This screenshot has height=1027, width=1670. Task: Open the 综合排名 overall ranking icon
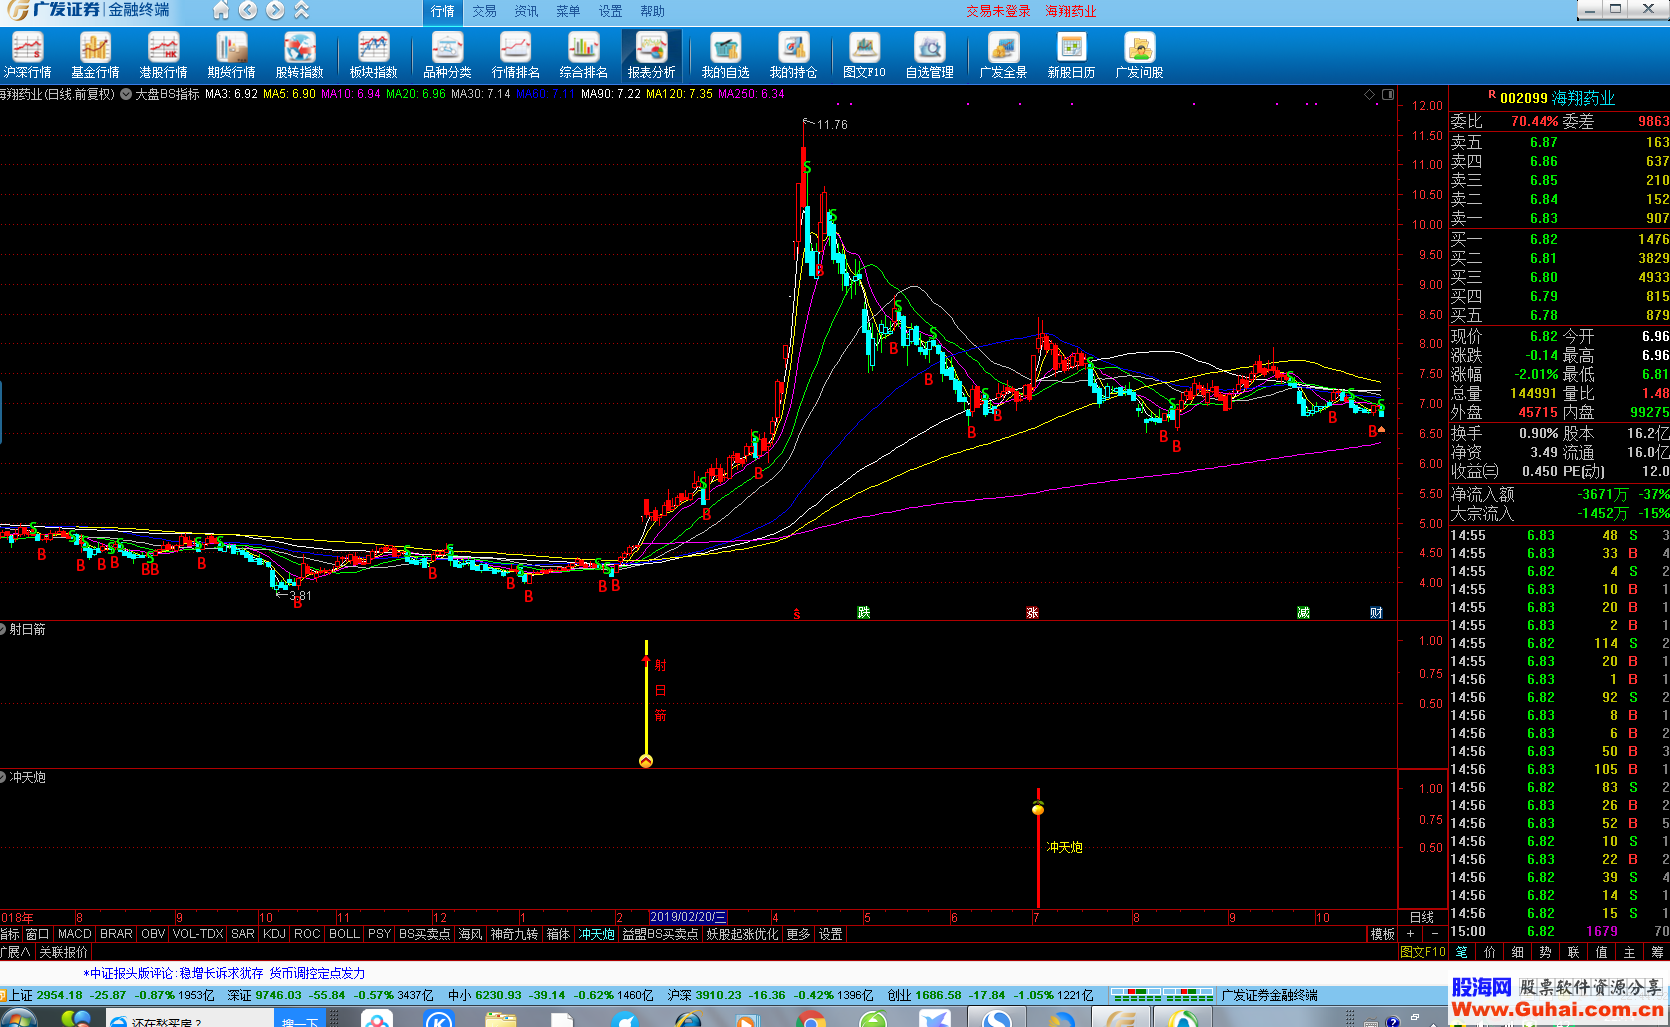tap(583, 55)
